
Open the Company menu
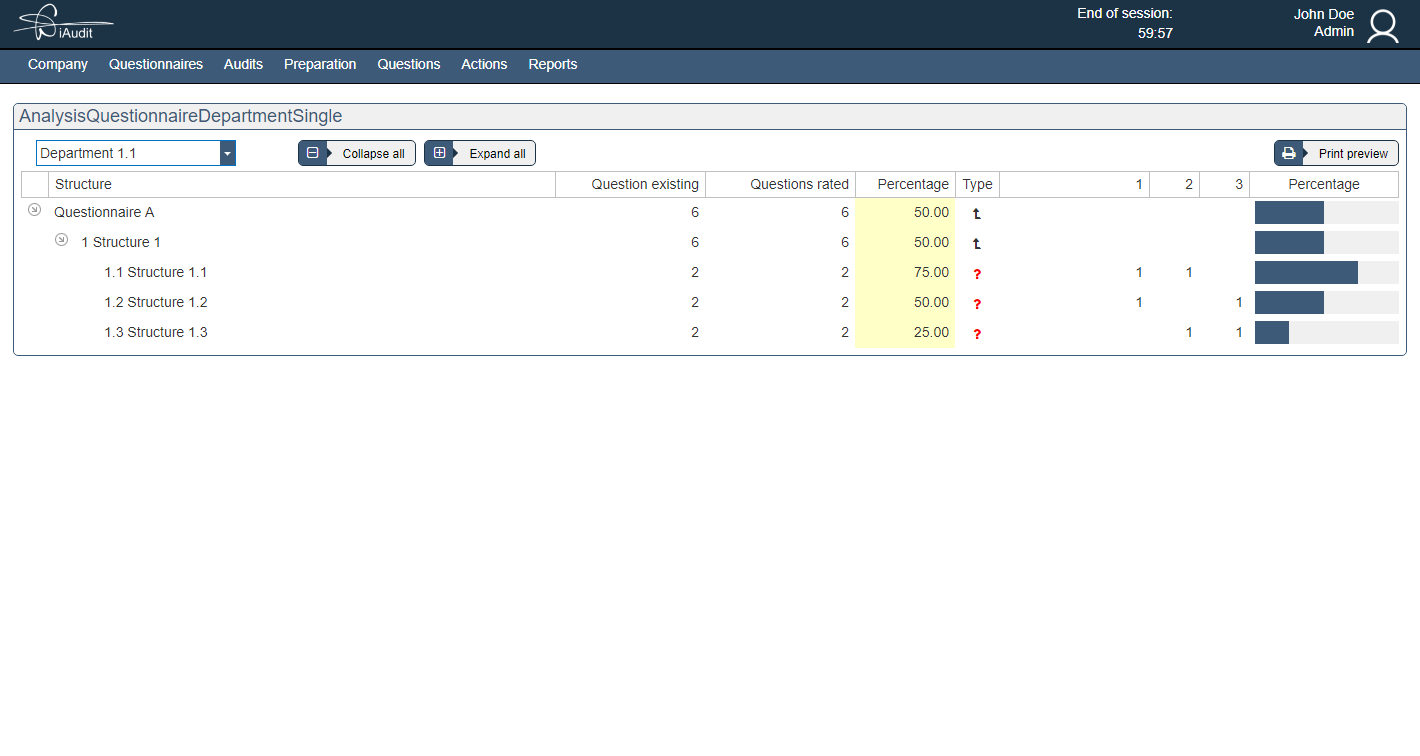click(58, 64)
